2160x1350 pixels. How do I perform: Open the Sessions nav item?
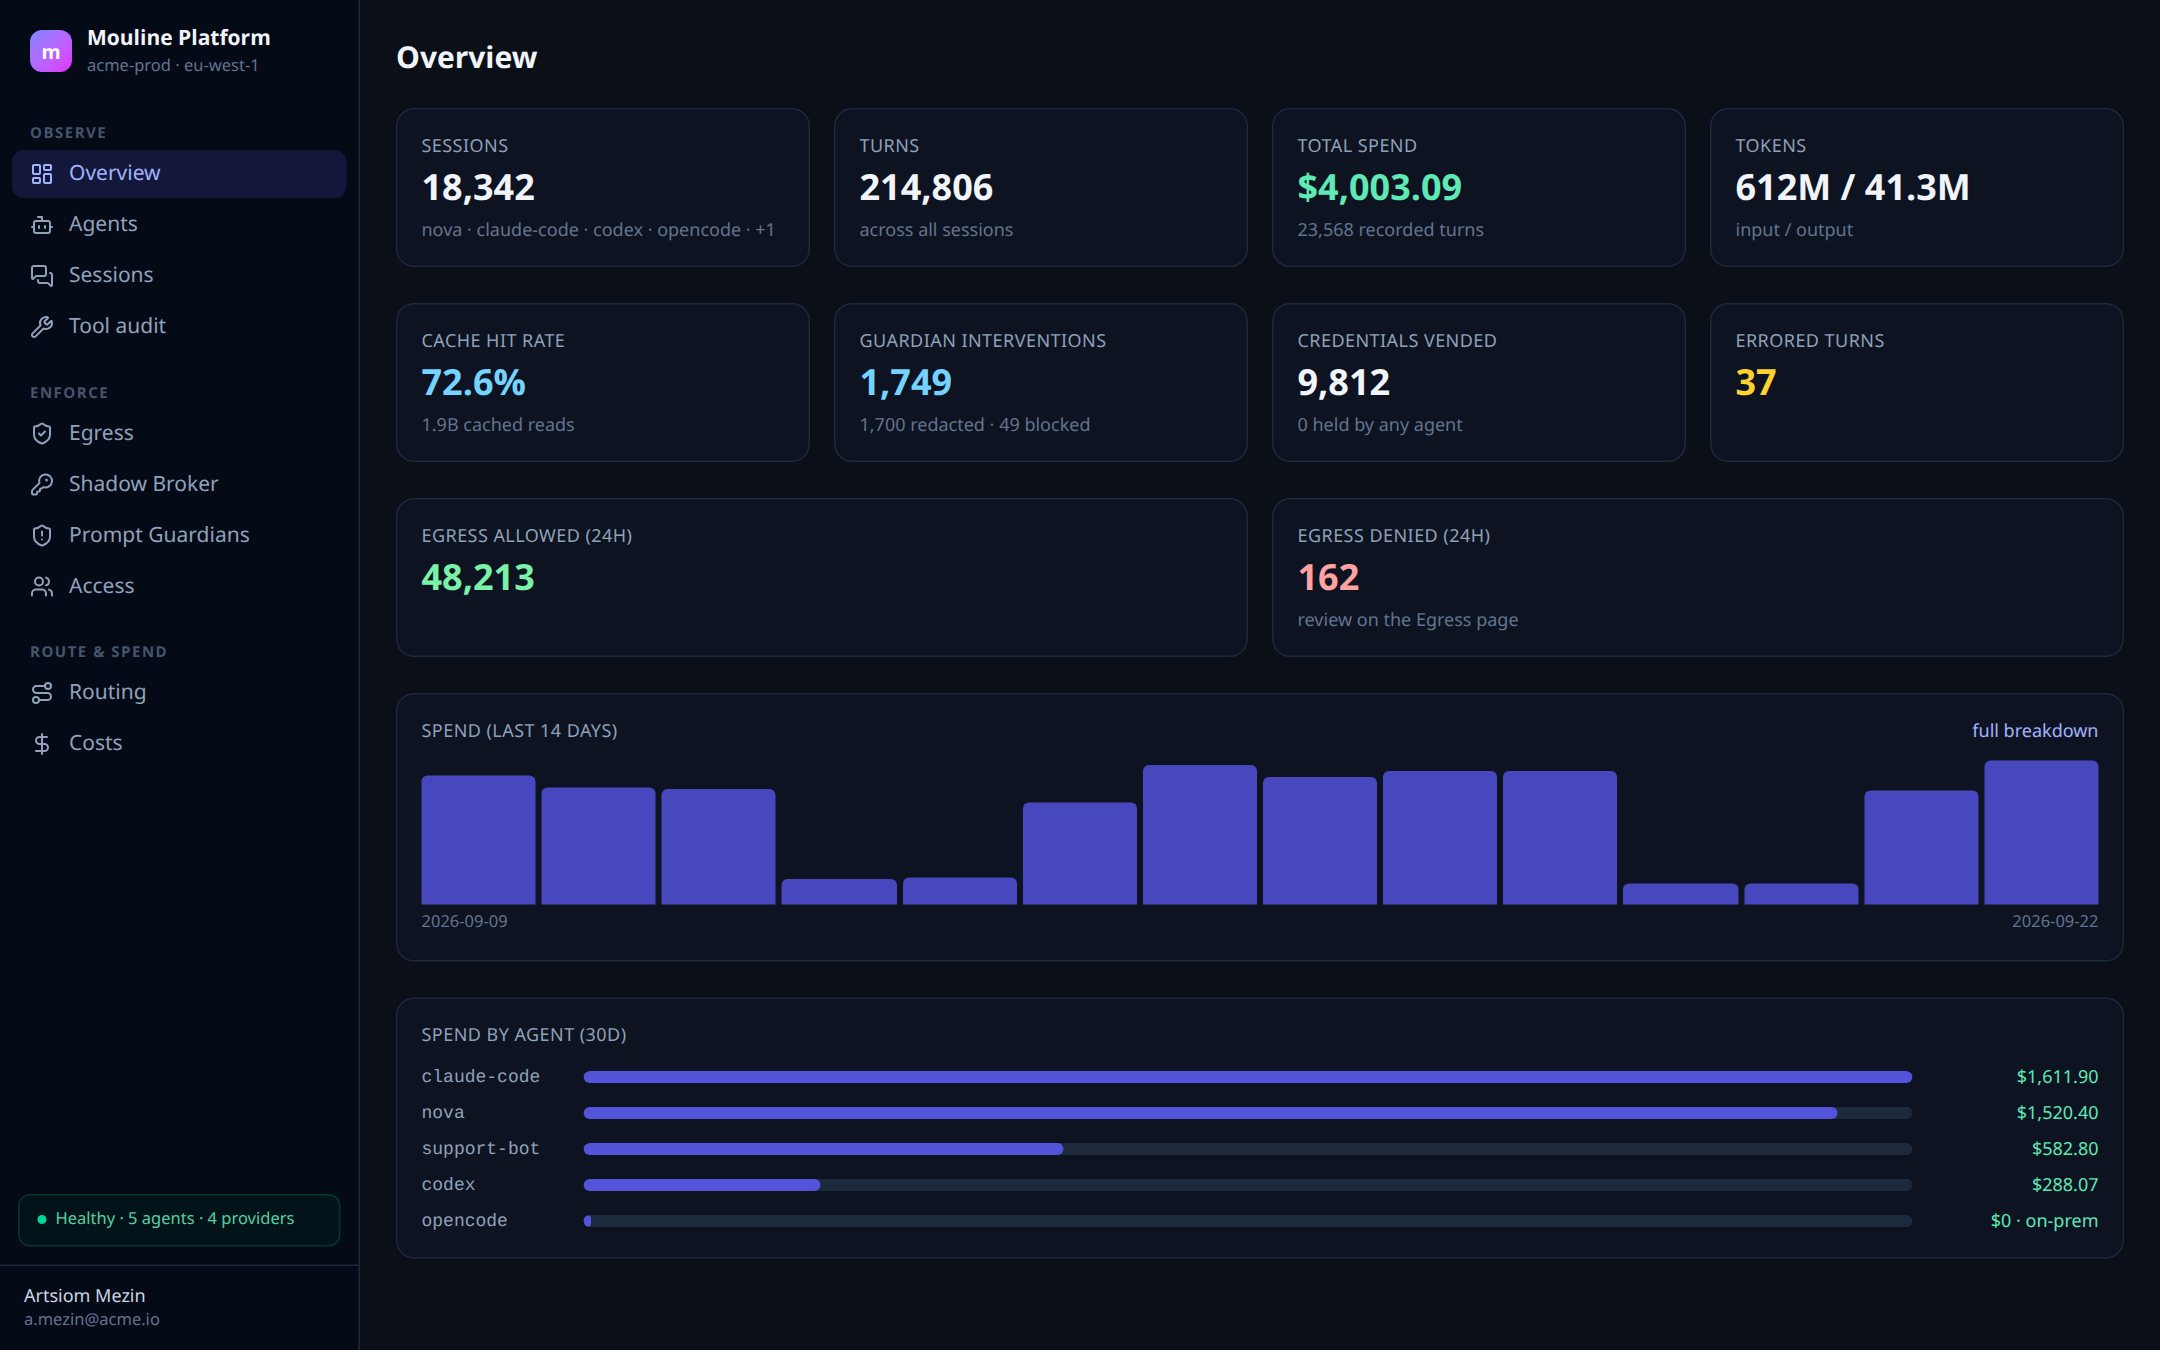(x=179, y=276)
